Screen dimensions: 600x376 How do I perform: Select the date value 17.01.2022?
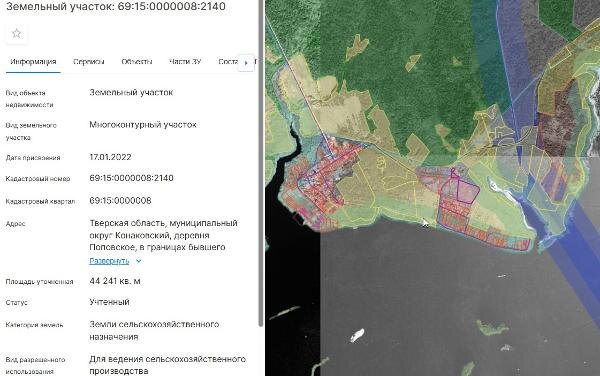[x=110, y=157]
